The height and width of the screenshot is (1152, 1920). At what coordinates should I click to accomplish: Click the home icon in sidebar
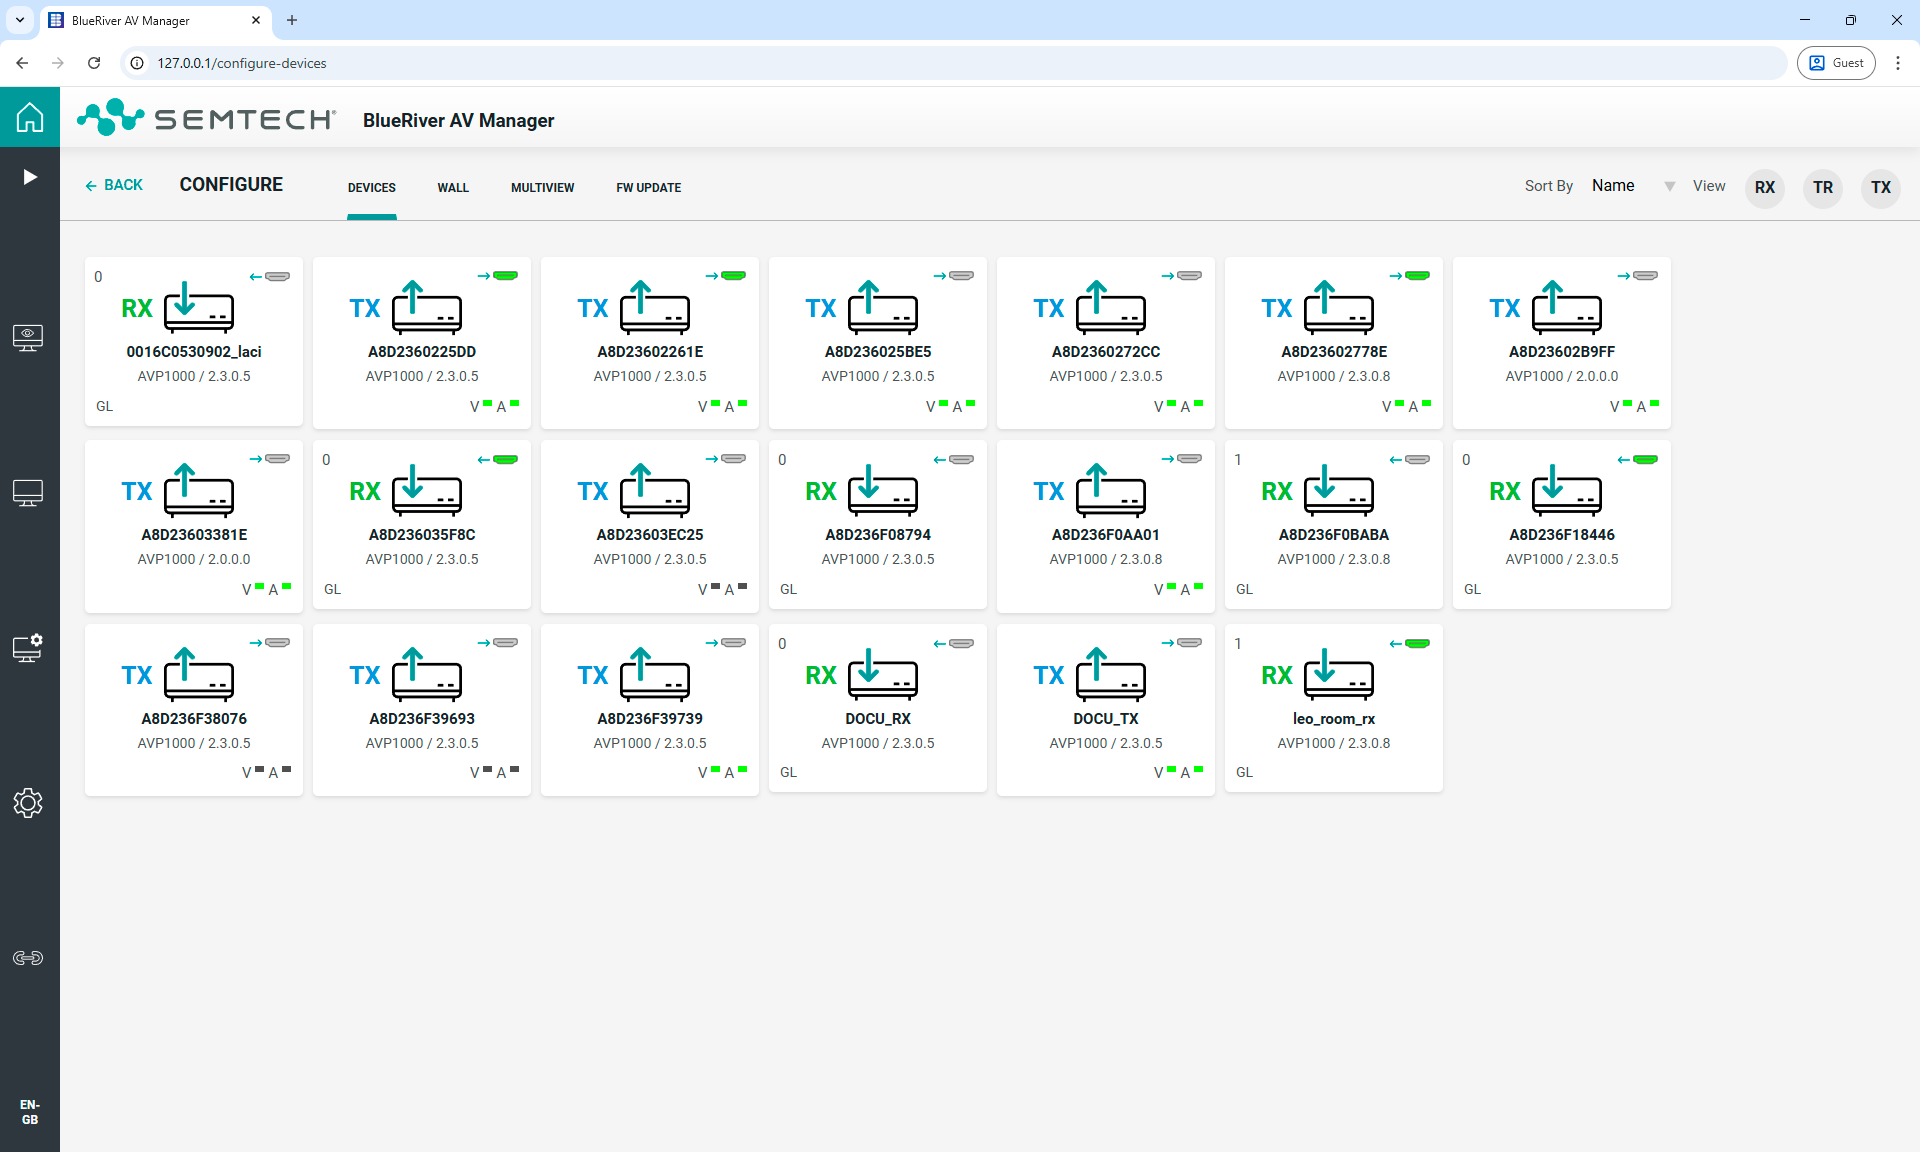point(30,117)
